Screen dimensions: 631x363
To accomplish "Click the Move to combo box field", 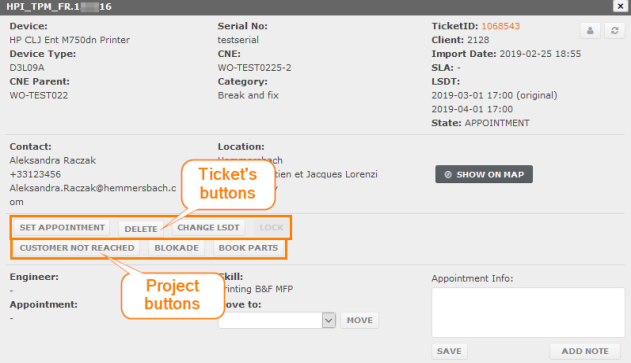I will pos(277,320).
